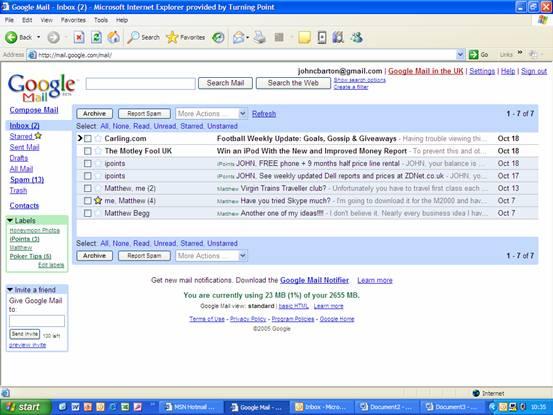This screenshot has width=553, height=415.
Task: Open the Tools menu
Action: click(x=101, y=20)
